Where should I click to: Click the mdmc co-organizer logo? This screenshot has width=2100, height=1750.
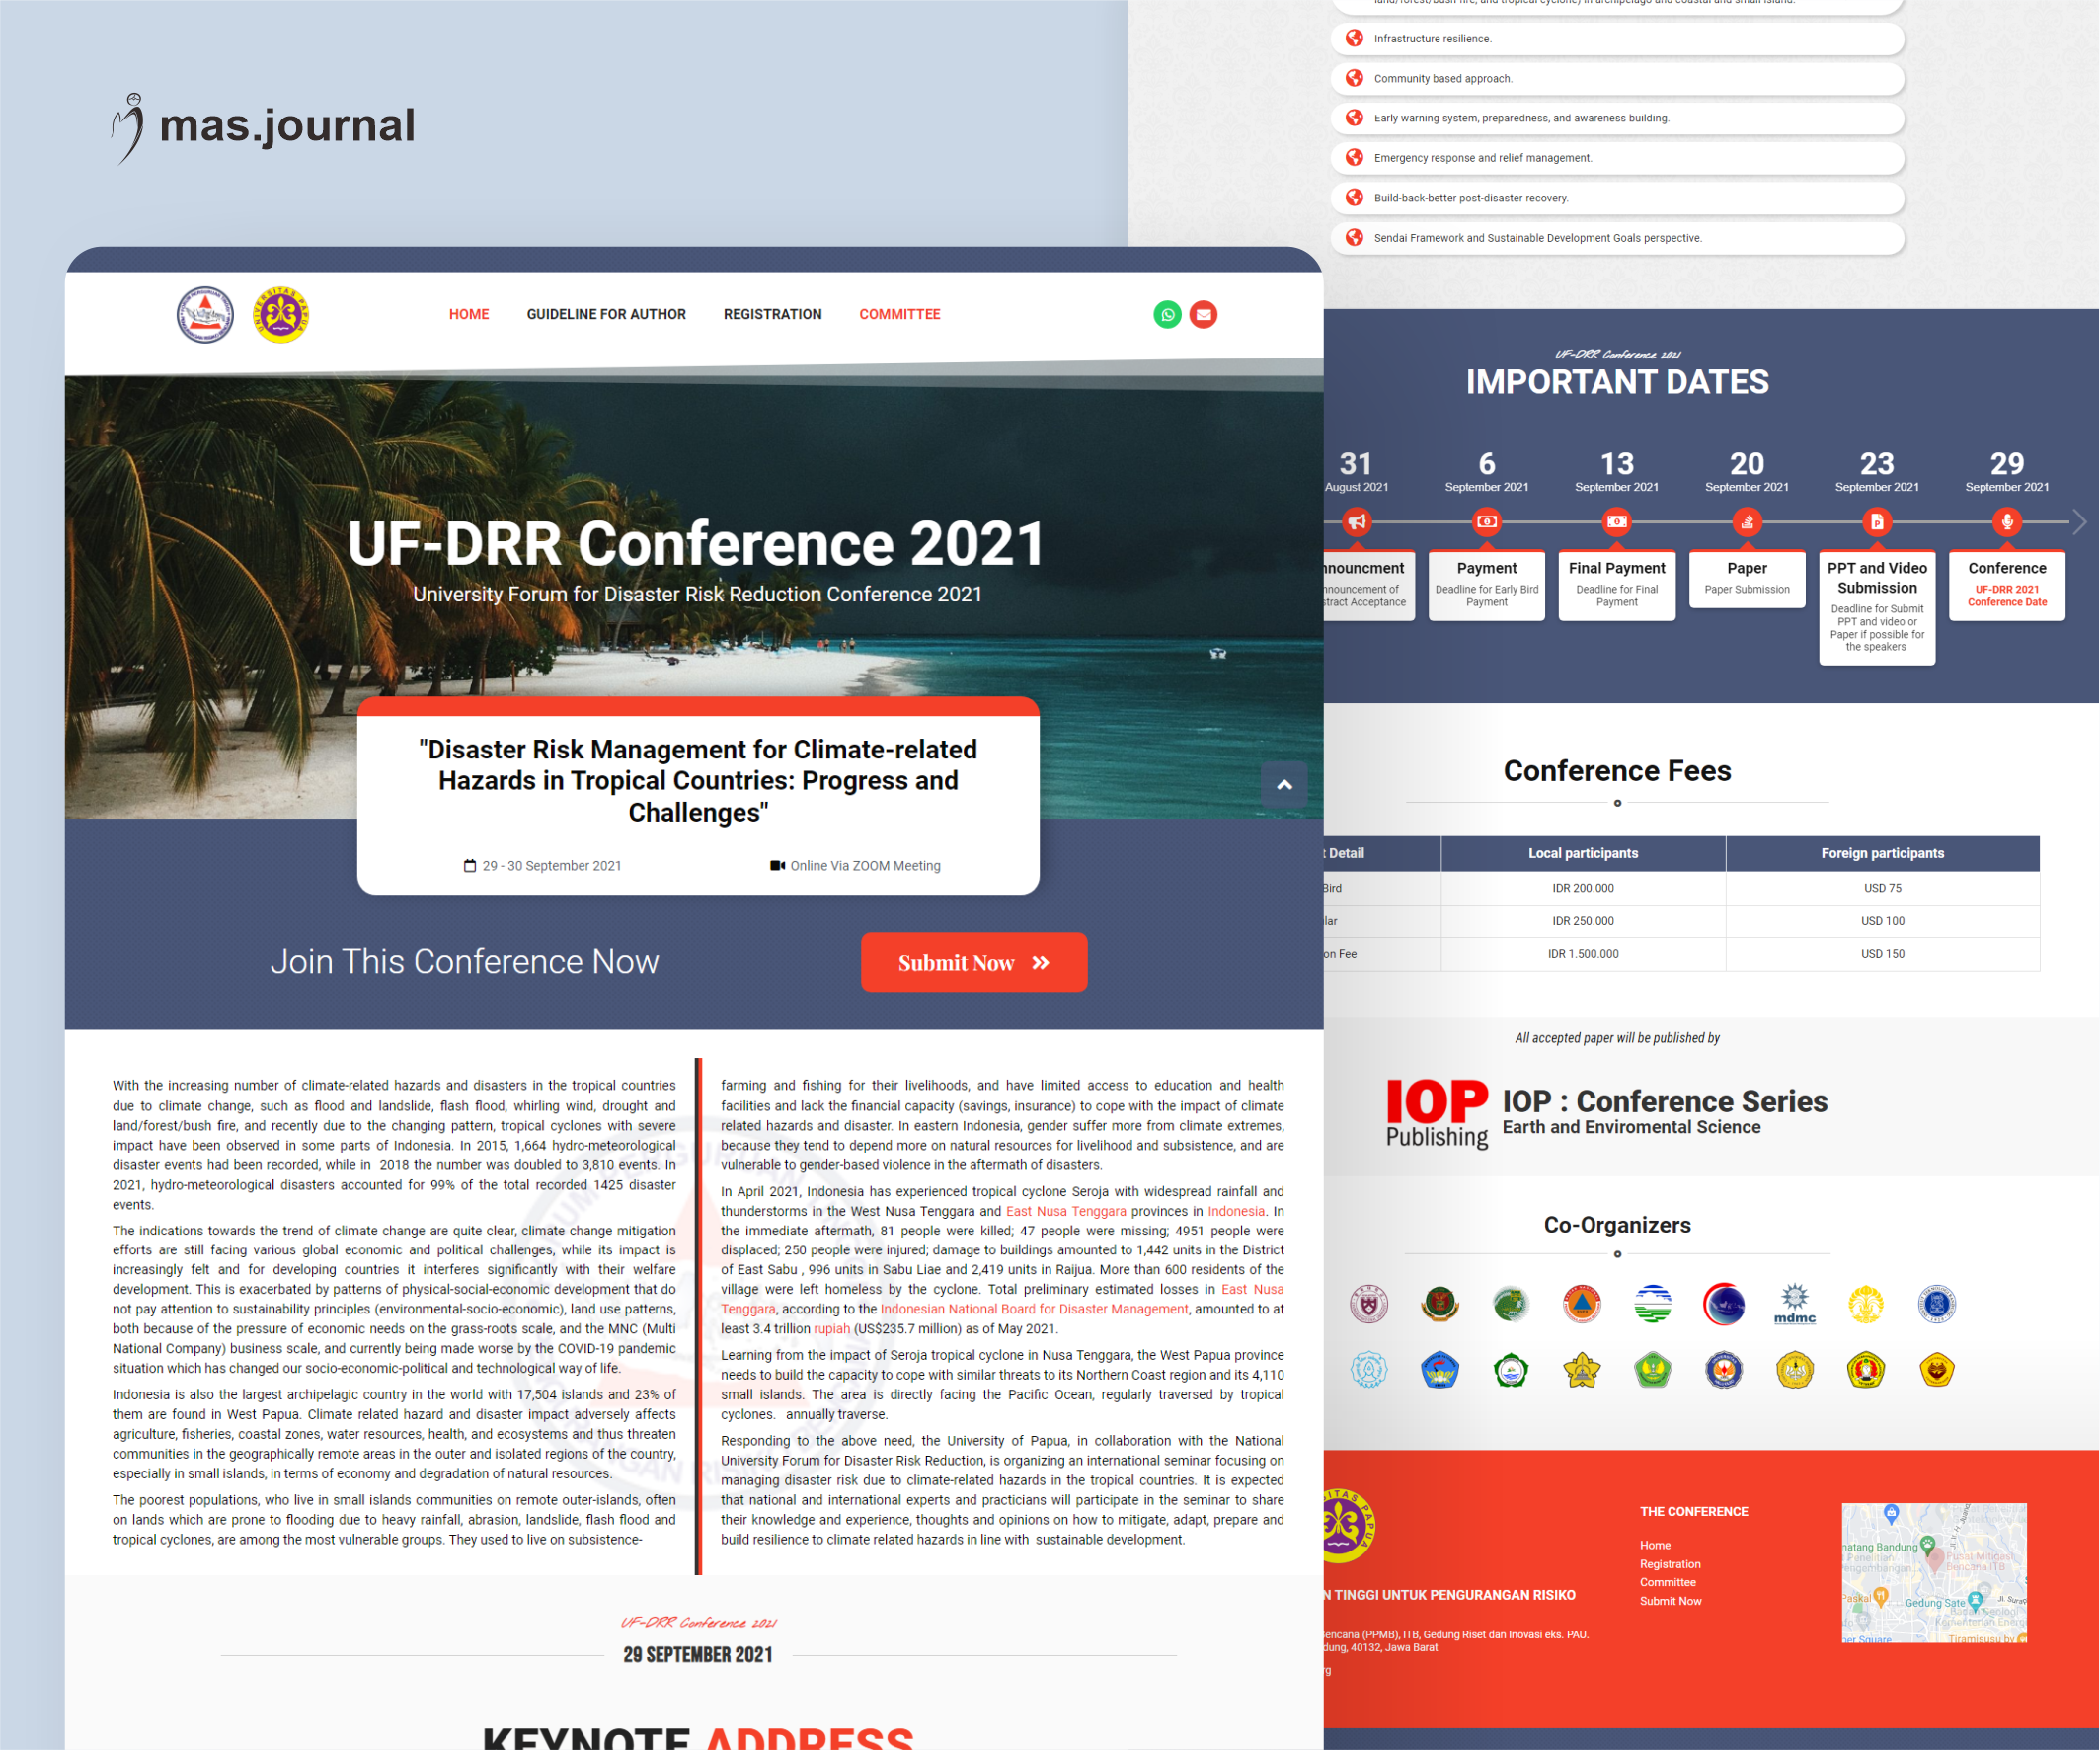(x=1795, y=1304)
